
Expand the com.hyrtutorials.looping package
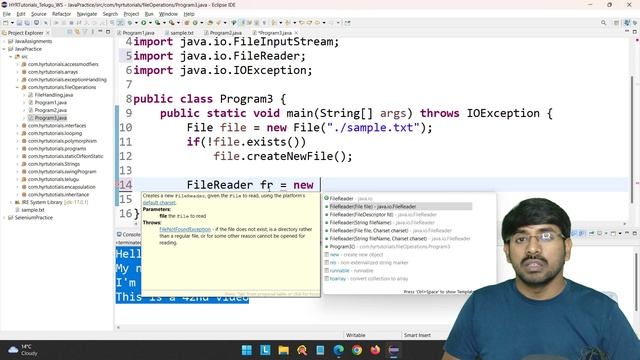click(x=18, y=133)
